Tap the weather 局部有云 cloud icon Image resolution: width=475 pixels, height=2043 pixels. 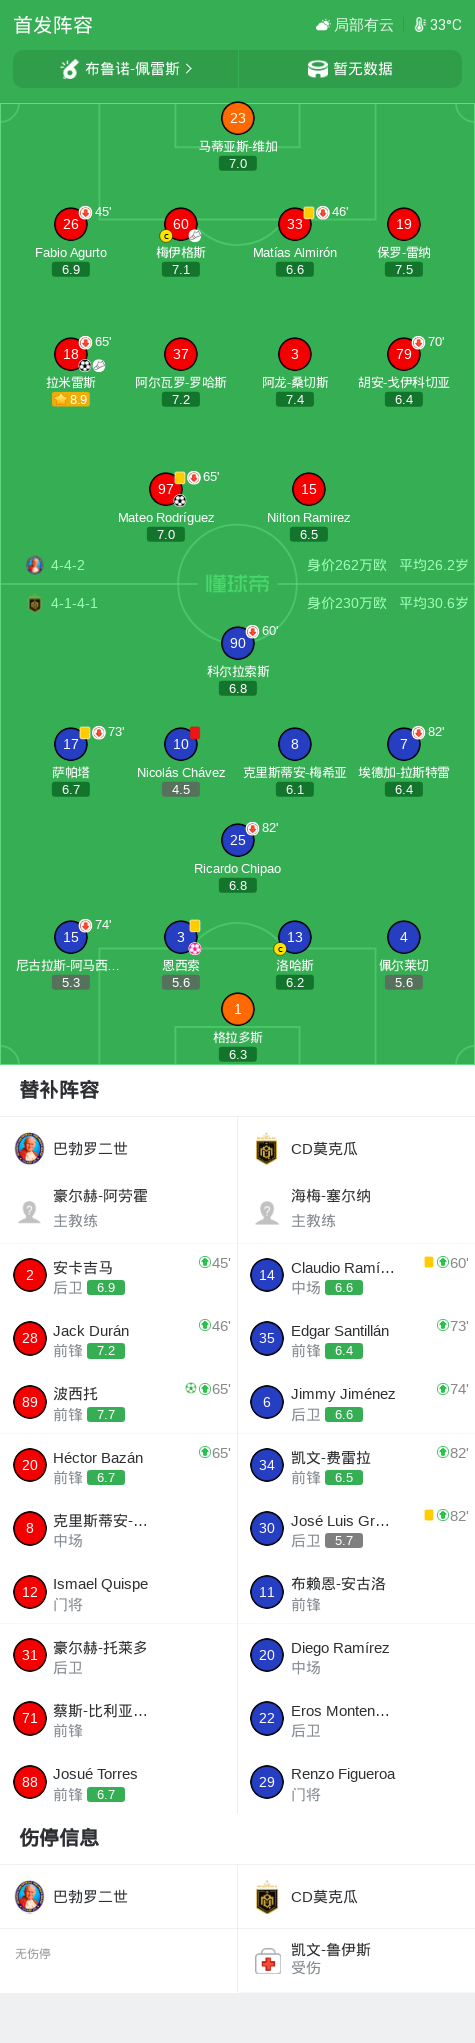[322, 25]
